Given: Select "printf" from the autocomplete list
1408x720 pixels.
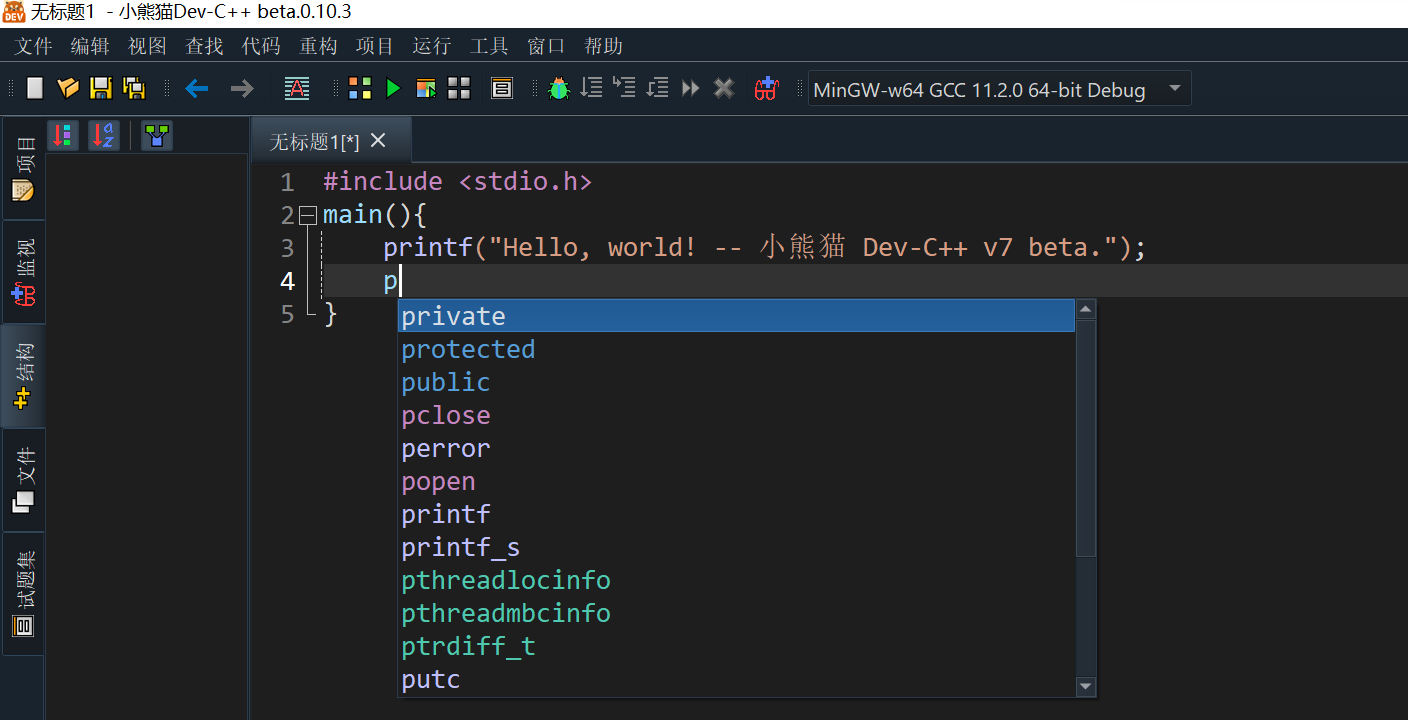Looking at the screenshot, I should pos(446,515).
